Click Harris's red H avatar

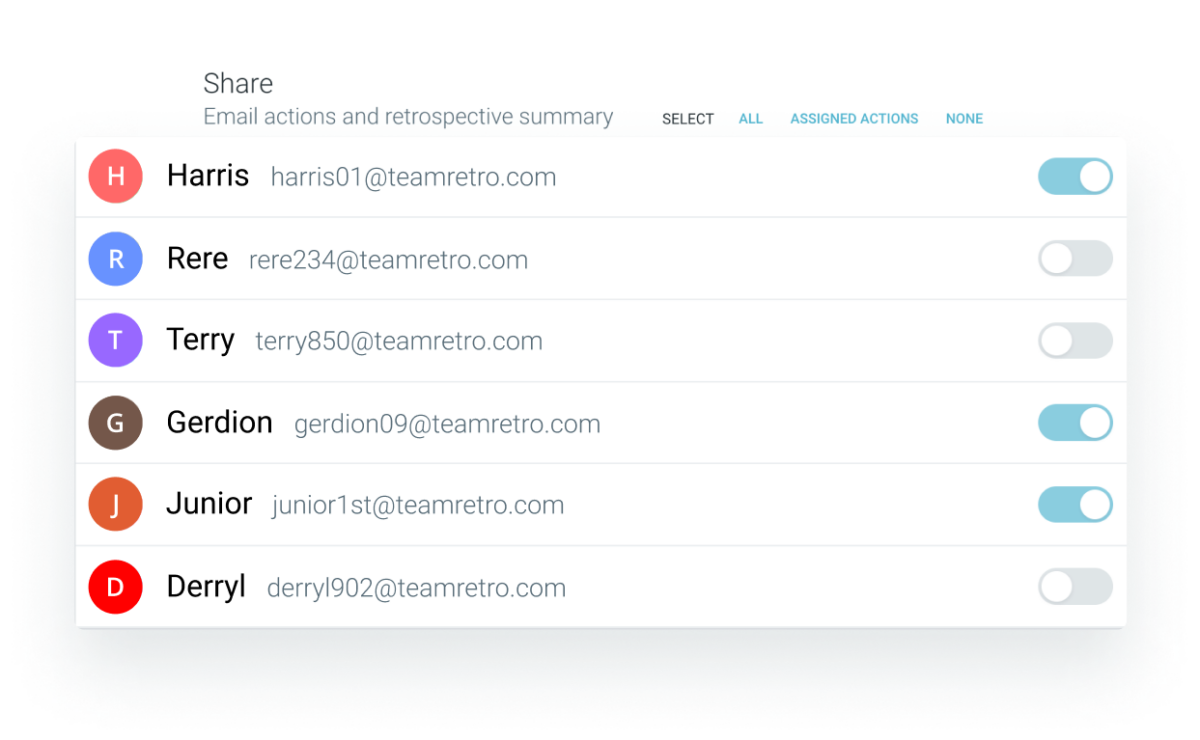[116, 176]
